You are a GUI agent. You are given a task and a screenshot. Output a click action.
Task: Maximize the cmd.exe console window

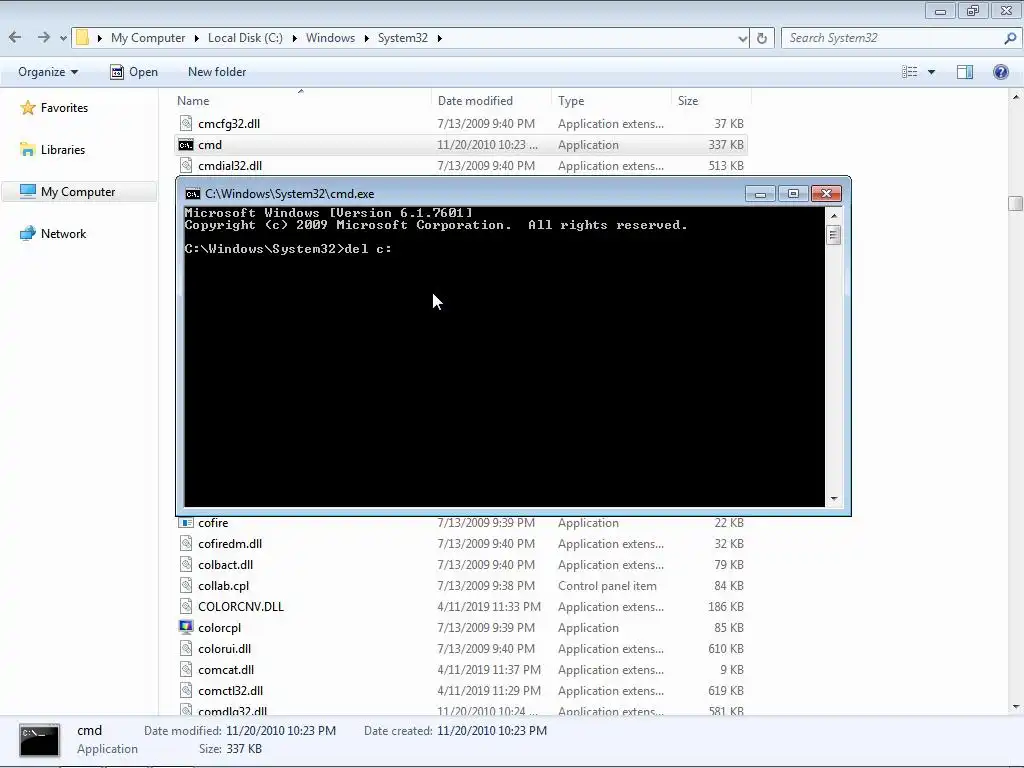tap(793, 194)
